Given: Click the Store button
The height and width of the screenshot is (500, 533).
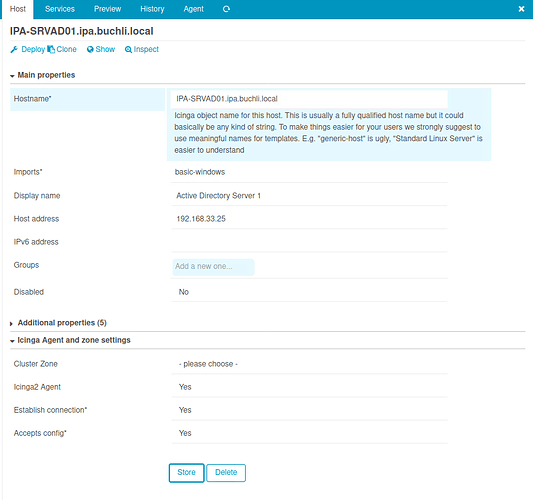Looking at the screenshot, I should (187, 472).
